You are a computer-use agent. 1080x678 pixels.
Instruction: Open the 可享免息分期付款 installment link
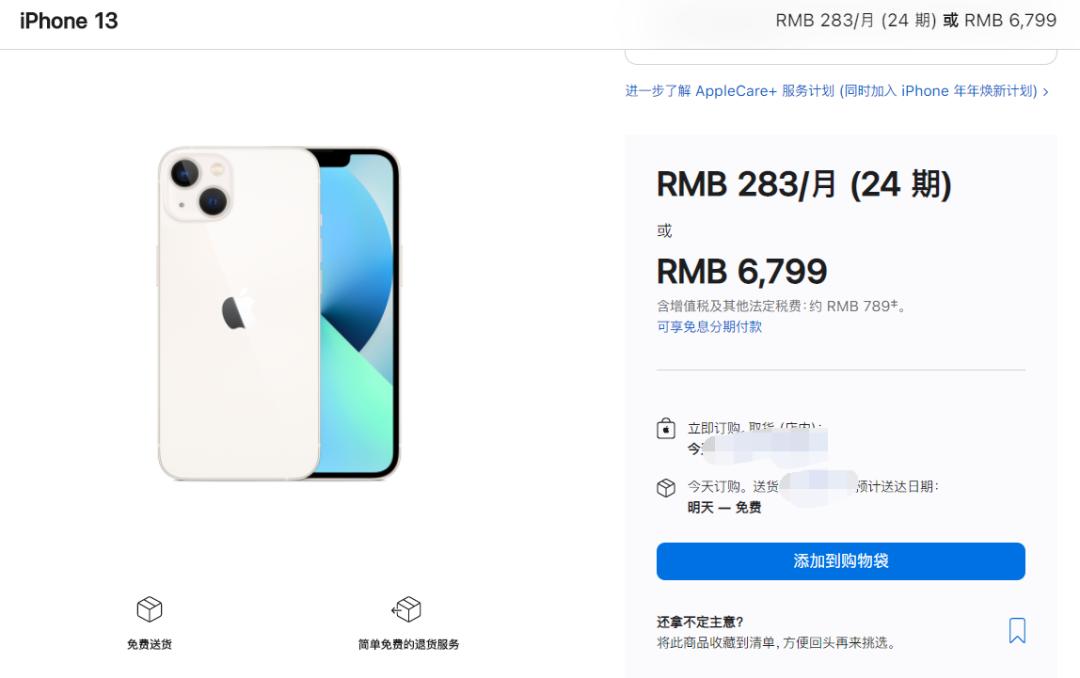coord(709,327)
